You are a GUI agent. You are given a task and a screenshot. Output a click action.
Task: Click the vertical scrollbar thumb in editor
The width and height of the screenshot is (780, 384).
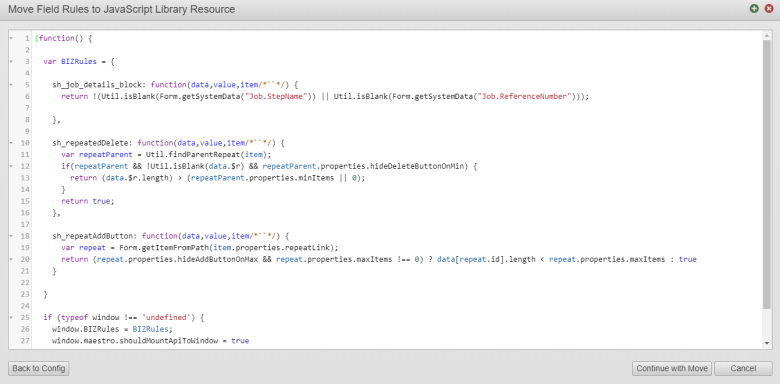click(x=767, y=174)
